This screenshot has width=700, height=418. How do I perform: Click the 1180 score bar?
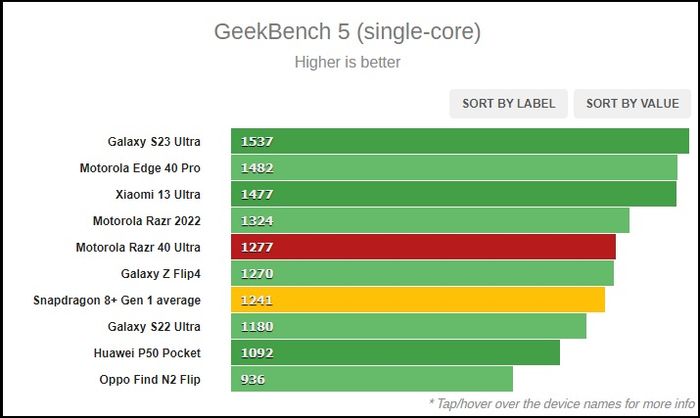pyautogui.click(x=408, y=326)
